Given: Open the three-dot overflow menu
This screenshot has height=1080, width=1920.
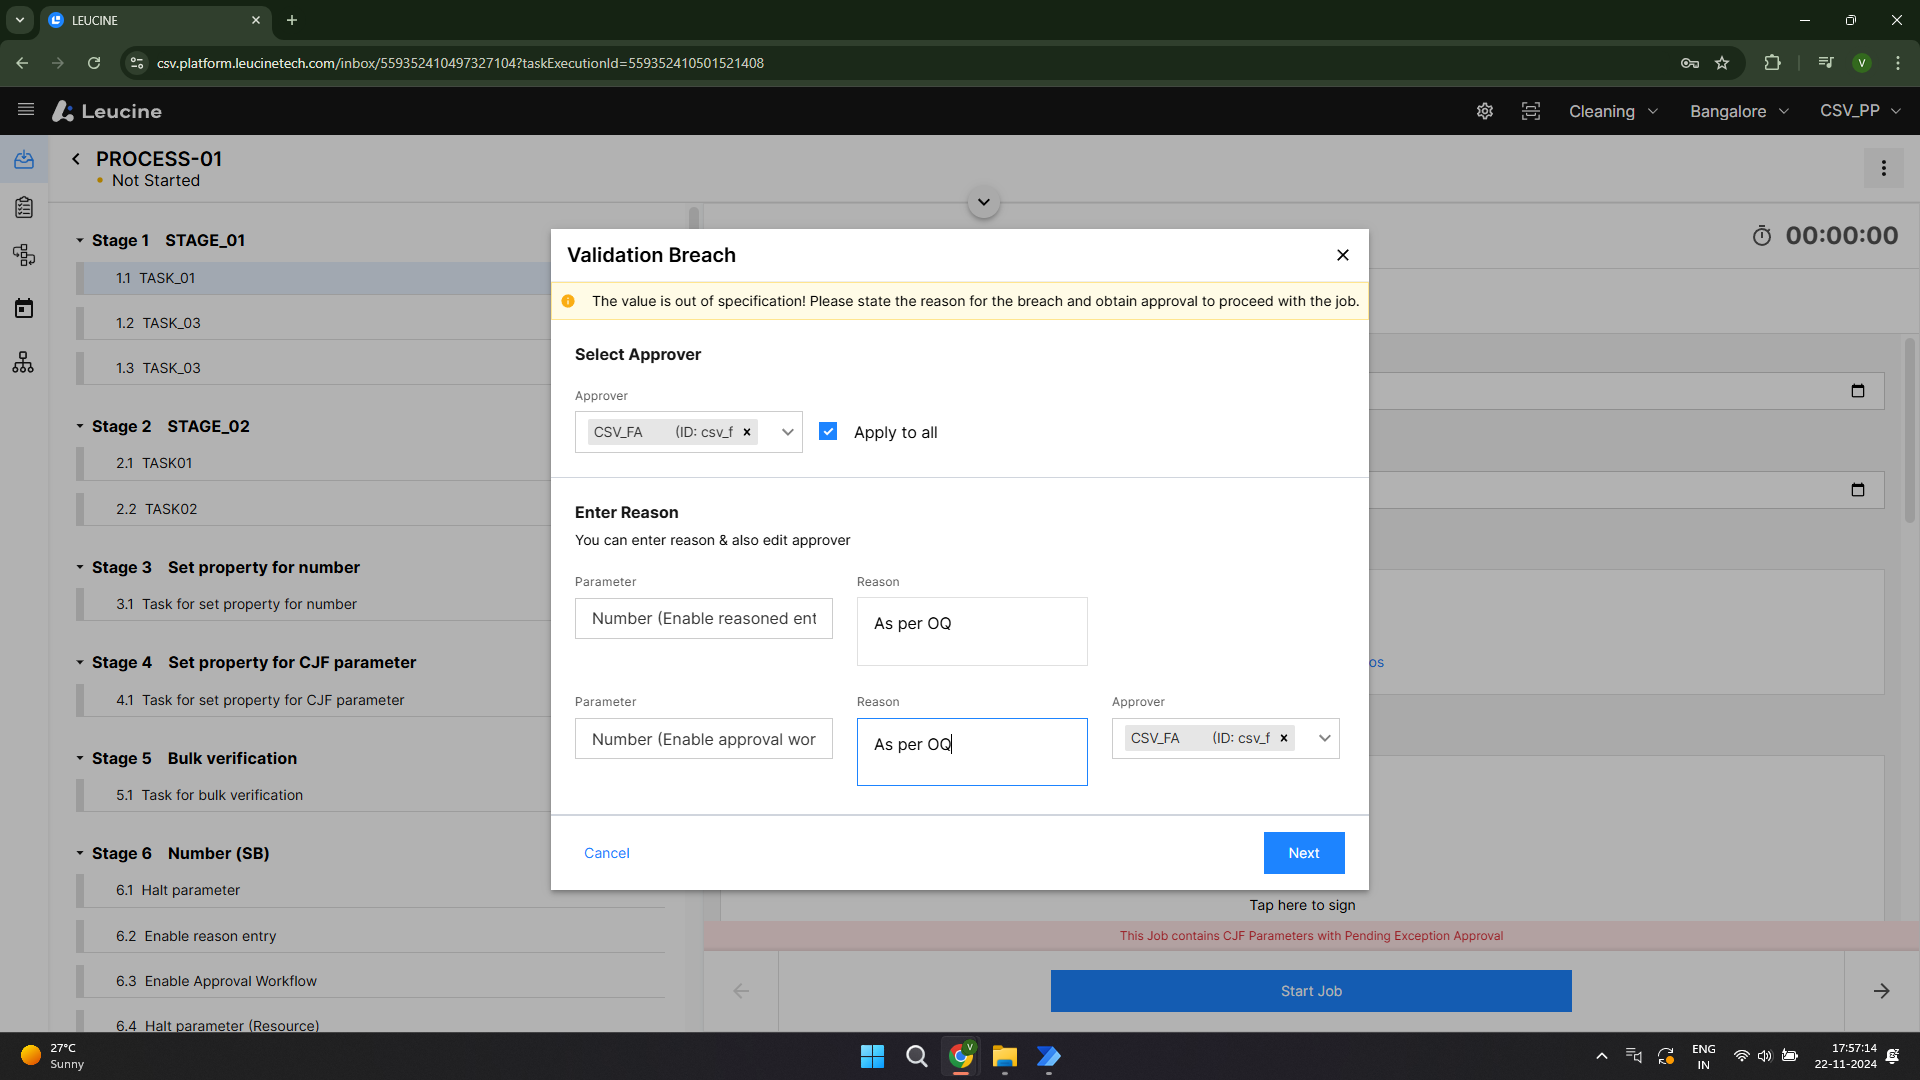Looking at the screenshot, I should (x=1884, y=168).
